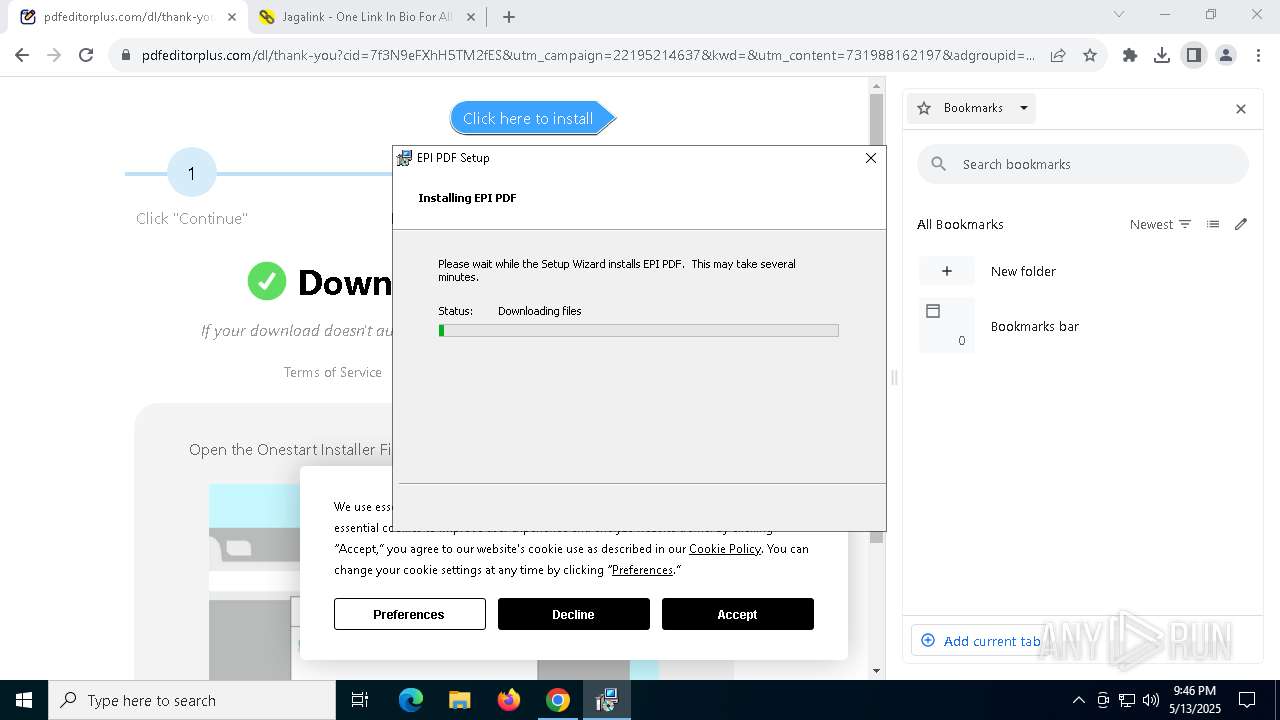This screenshot has height=720, width=1280.
Task: Launch Firefox from taskbar
Action: pyautogui.click(x=509, y=700)
